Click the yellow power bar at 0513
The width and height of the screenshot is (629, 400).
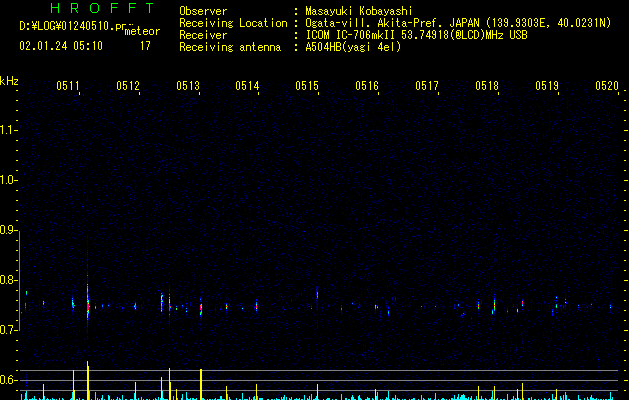coord(201,384)
